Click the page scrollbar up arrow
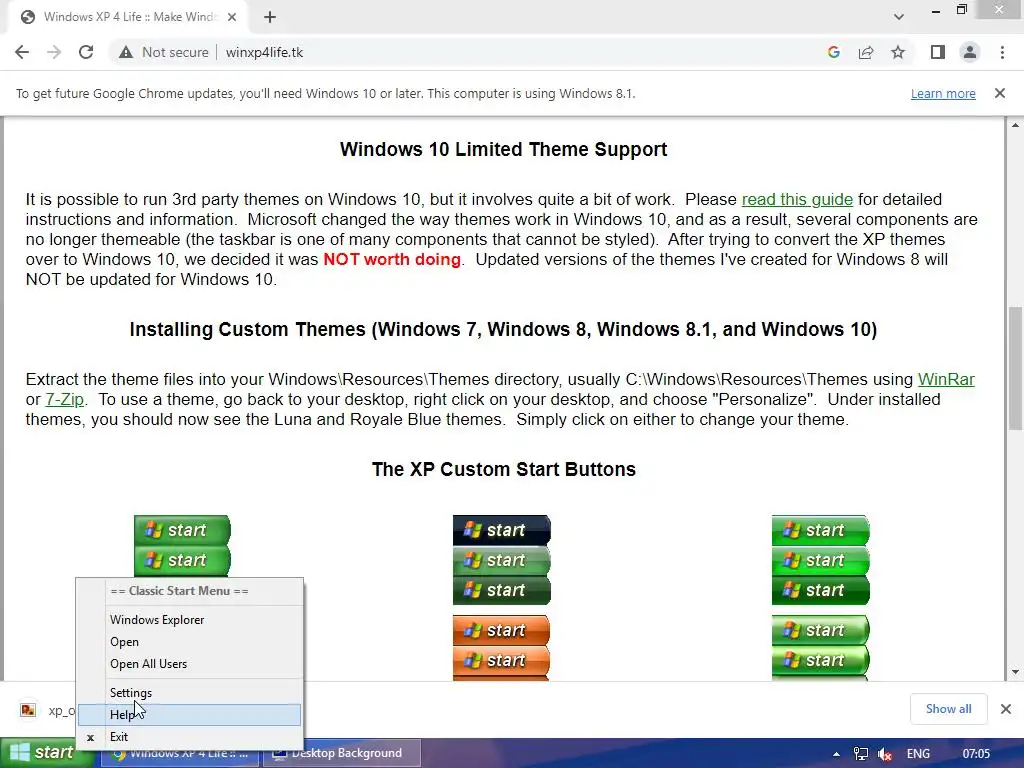The width and height of the screenshot is (1024, 768). click(1015, 125)
